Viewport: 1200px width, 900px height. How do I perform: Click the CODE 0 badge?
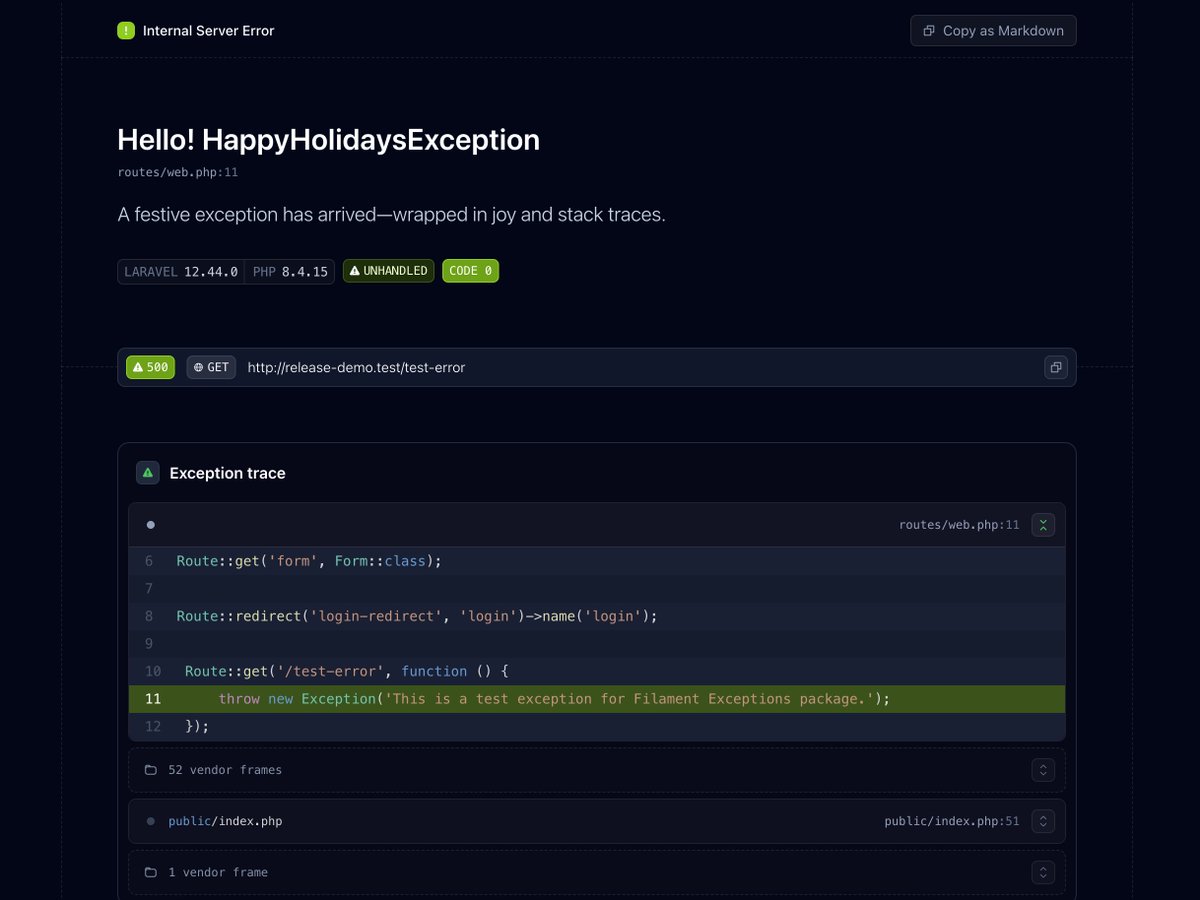point(470,271)
